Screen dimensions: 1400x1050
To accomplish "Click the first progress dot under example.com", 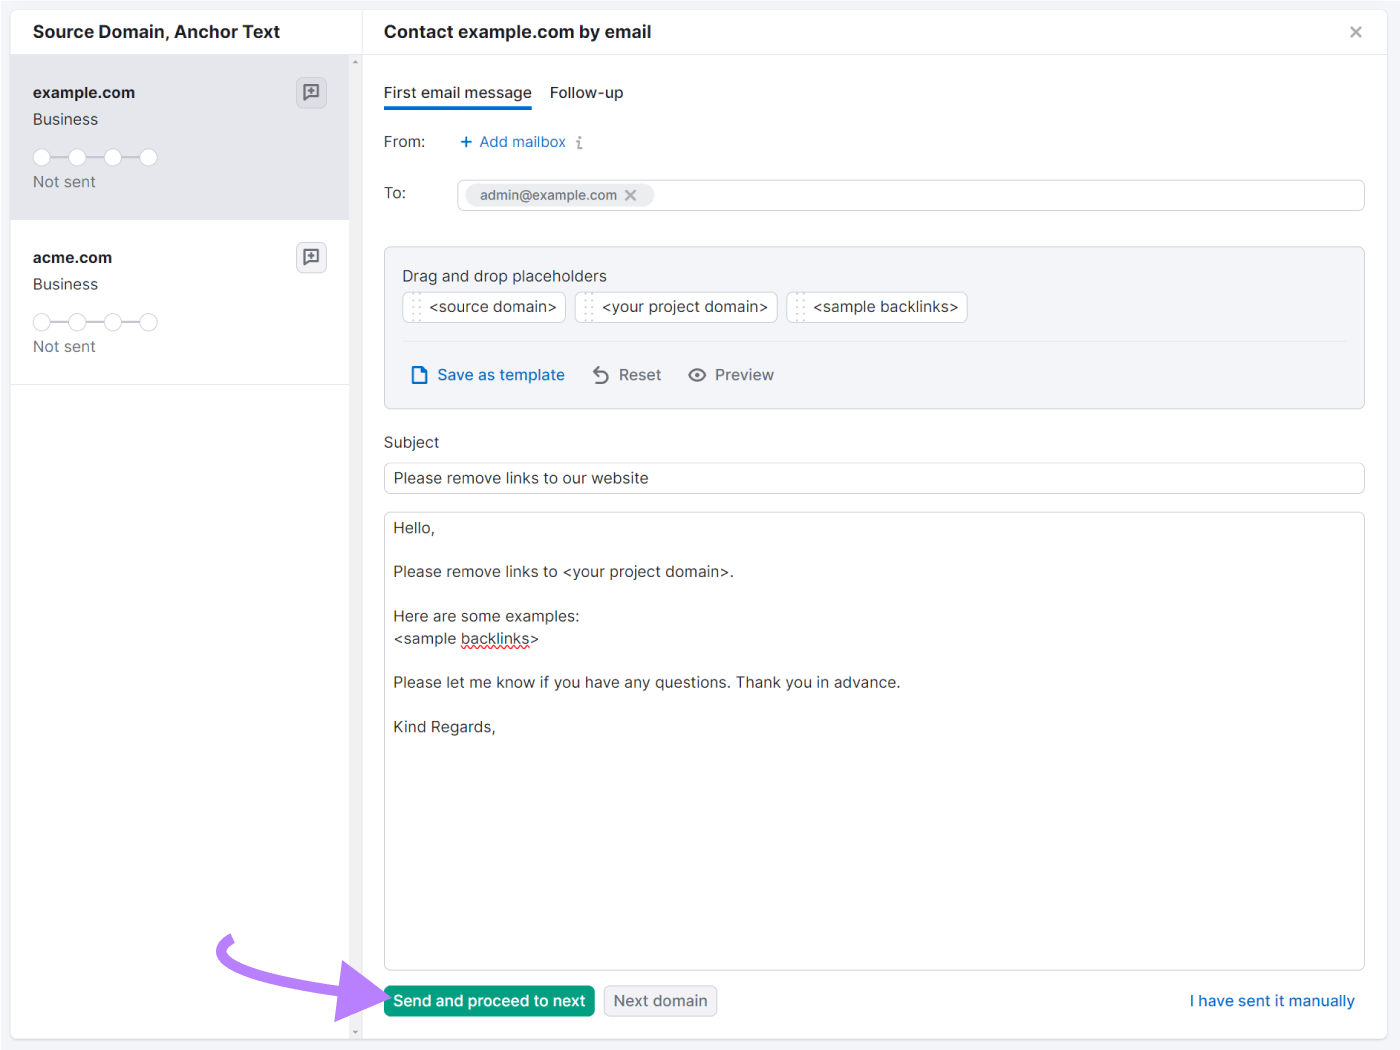I will point(42,157).
